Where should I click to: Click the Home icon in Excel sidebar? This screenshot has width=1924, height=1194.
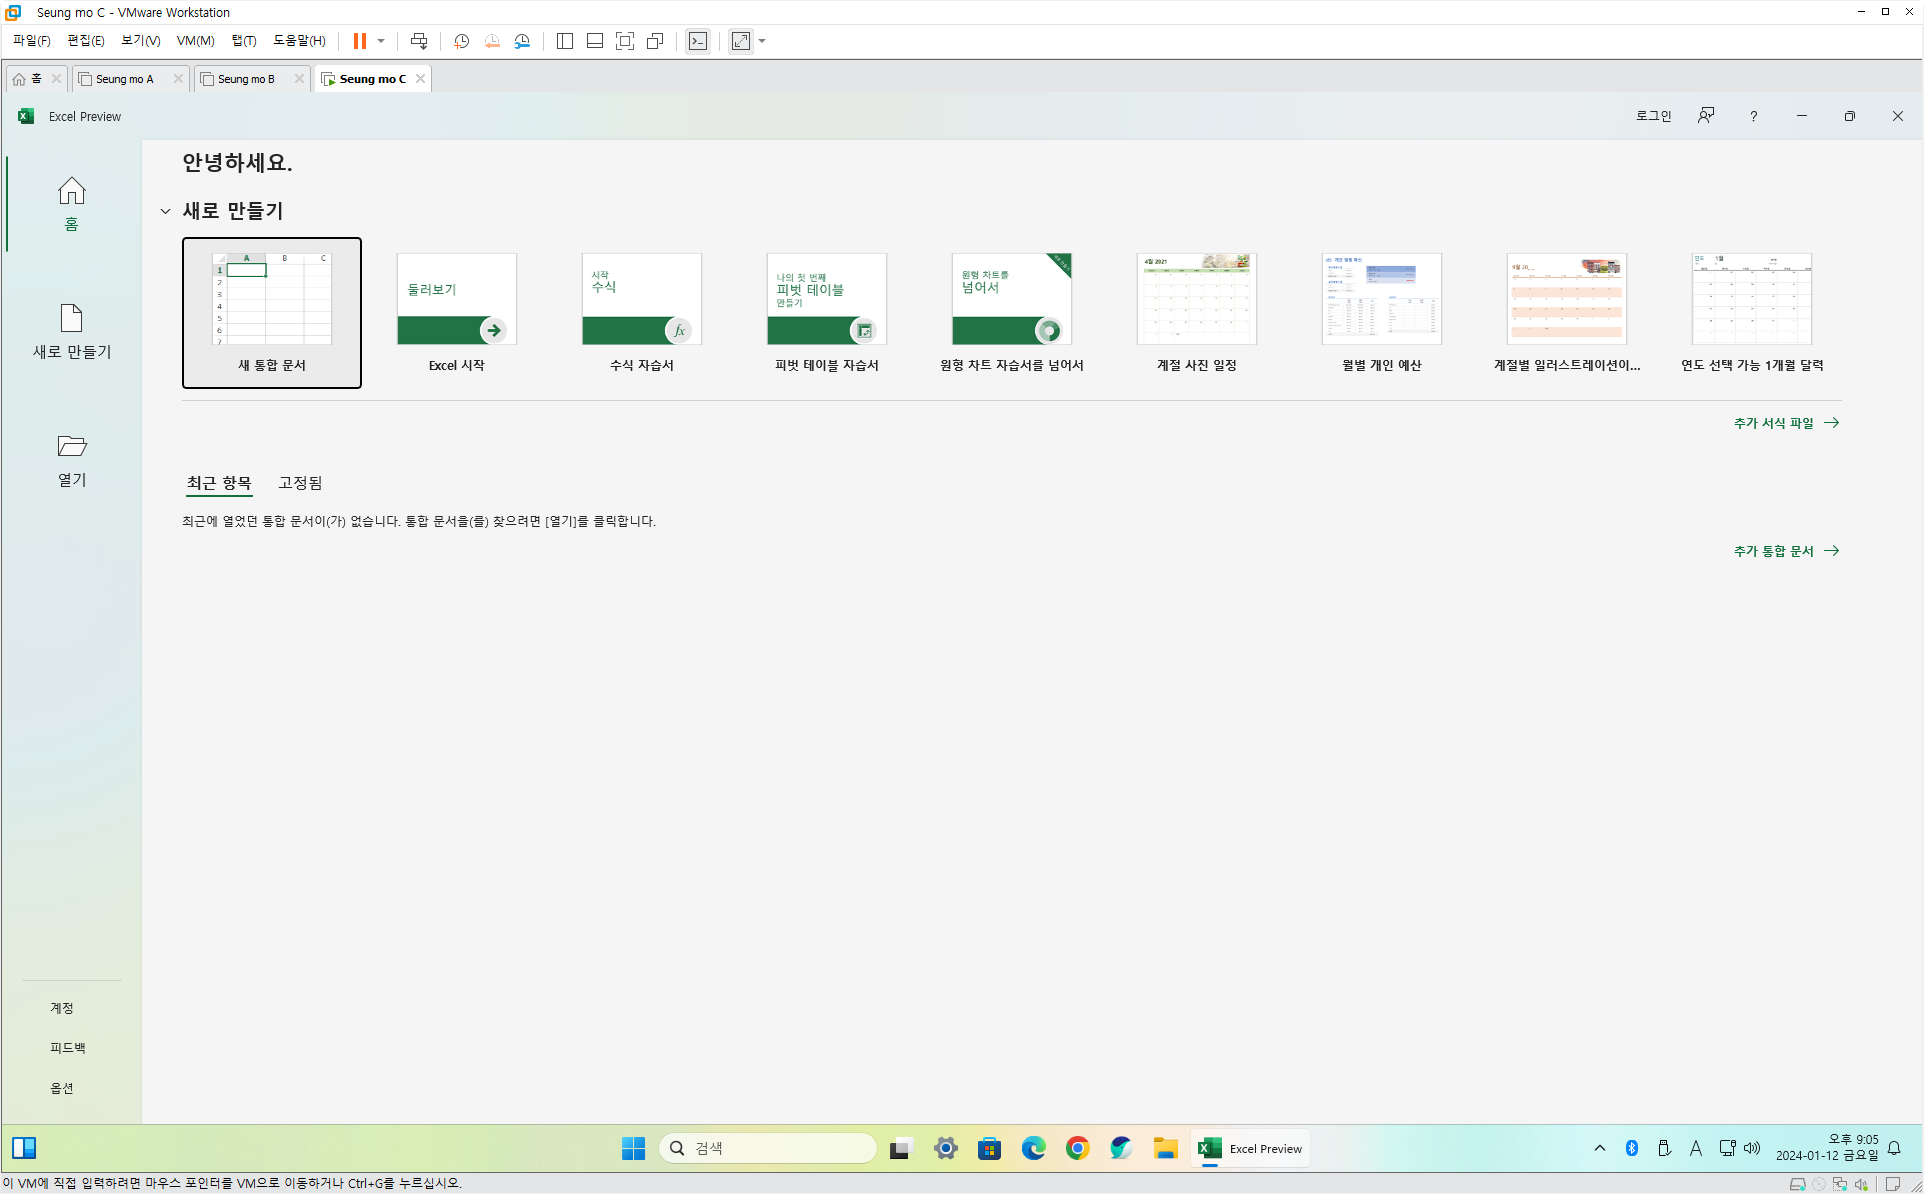[71, 192]
